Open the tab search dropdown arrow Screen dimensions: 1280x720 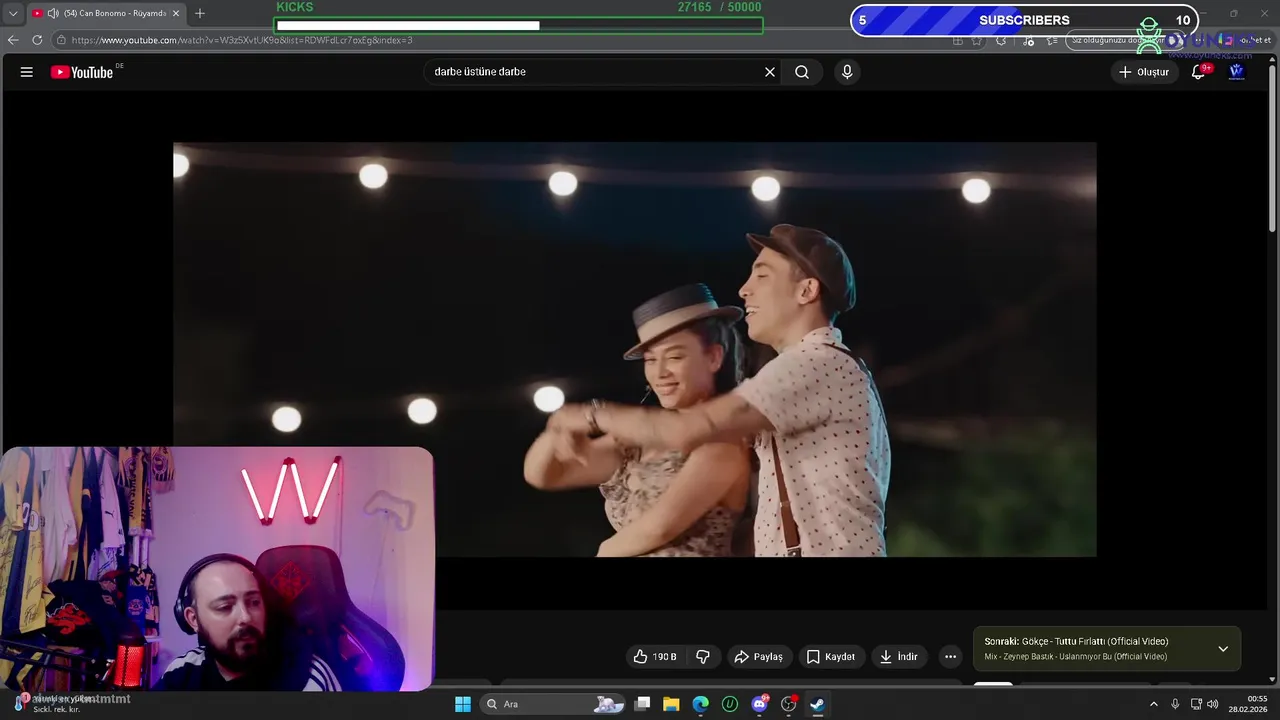pyautogui.click(x=13, y=13)
